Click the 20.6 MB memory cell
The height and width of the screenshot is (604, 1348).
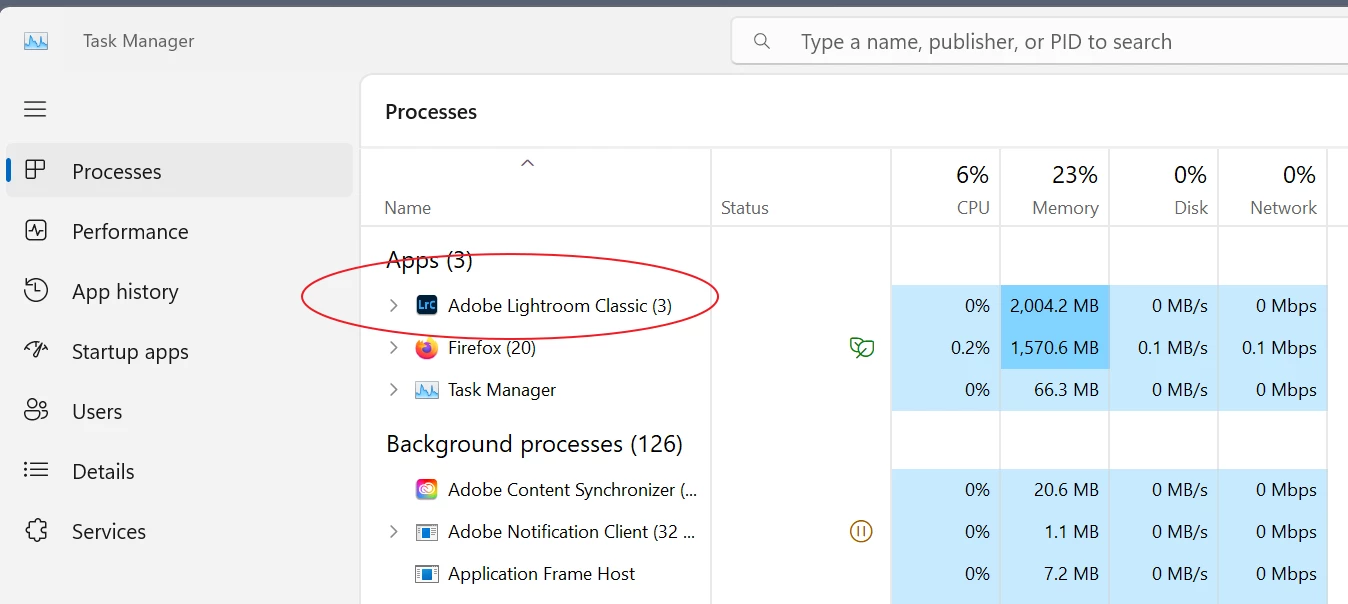point(1055,490)
